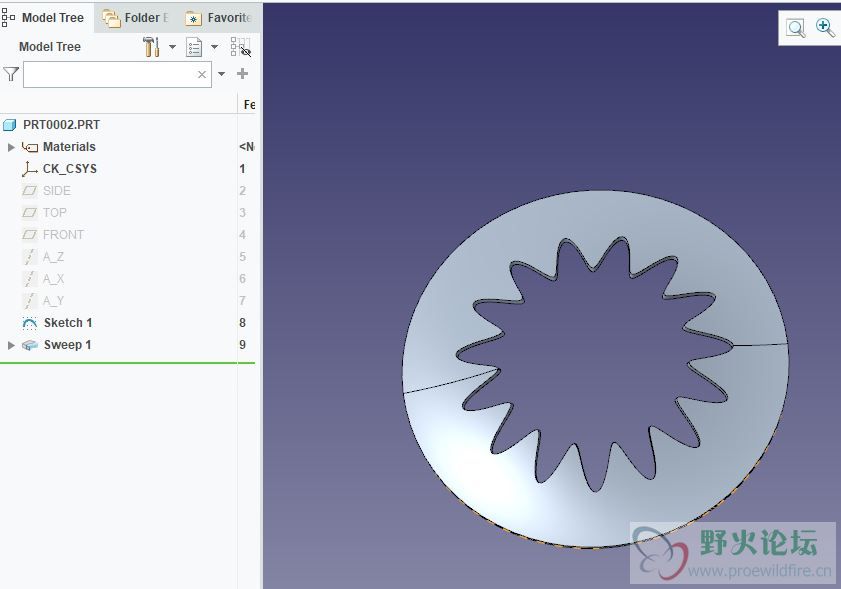
Task: Click feature number 8 beside Sketch 1
Action: coord(242,323)
